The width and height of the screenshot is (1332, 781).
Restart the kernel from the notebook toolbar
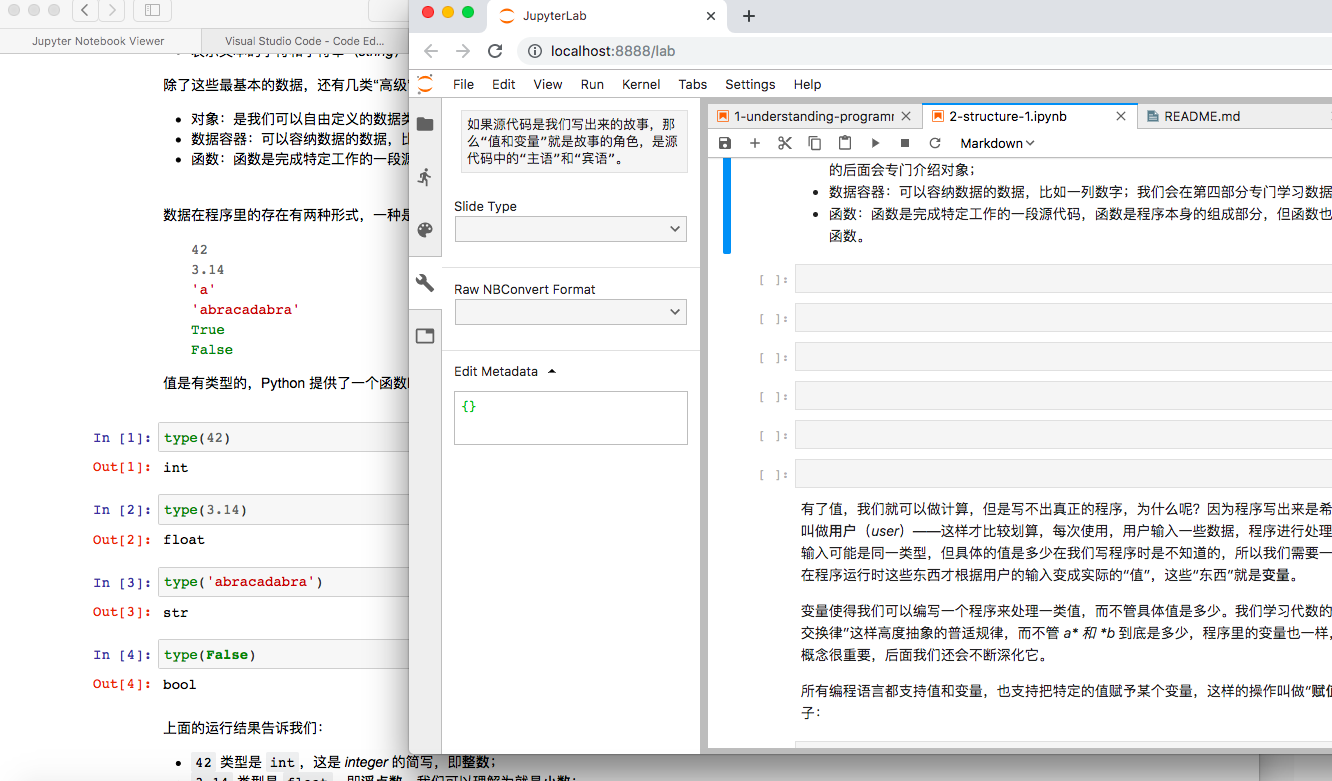click(935, 143)
